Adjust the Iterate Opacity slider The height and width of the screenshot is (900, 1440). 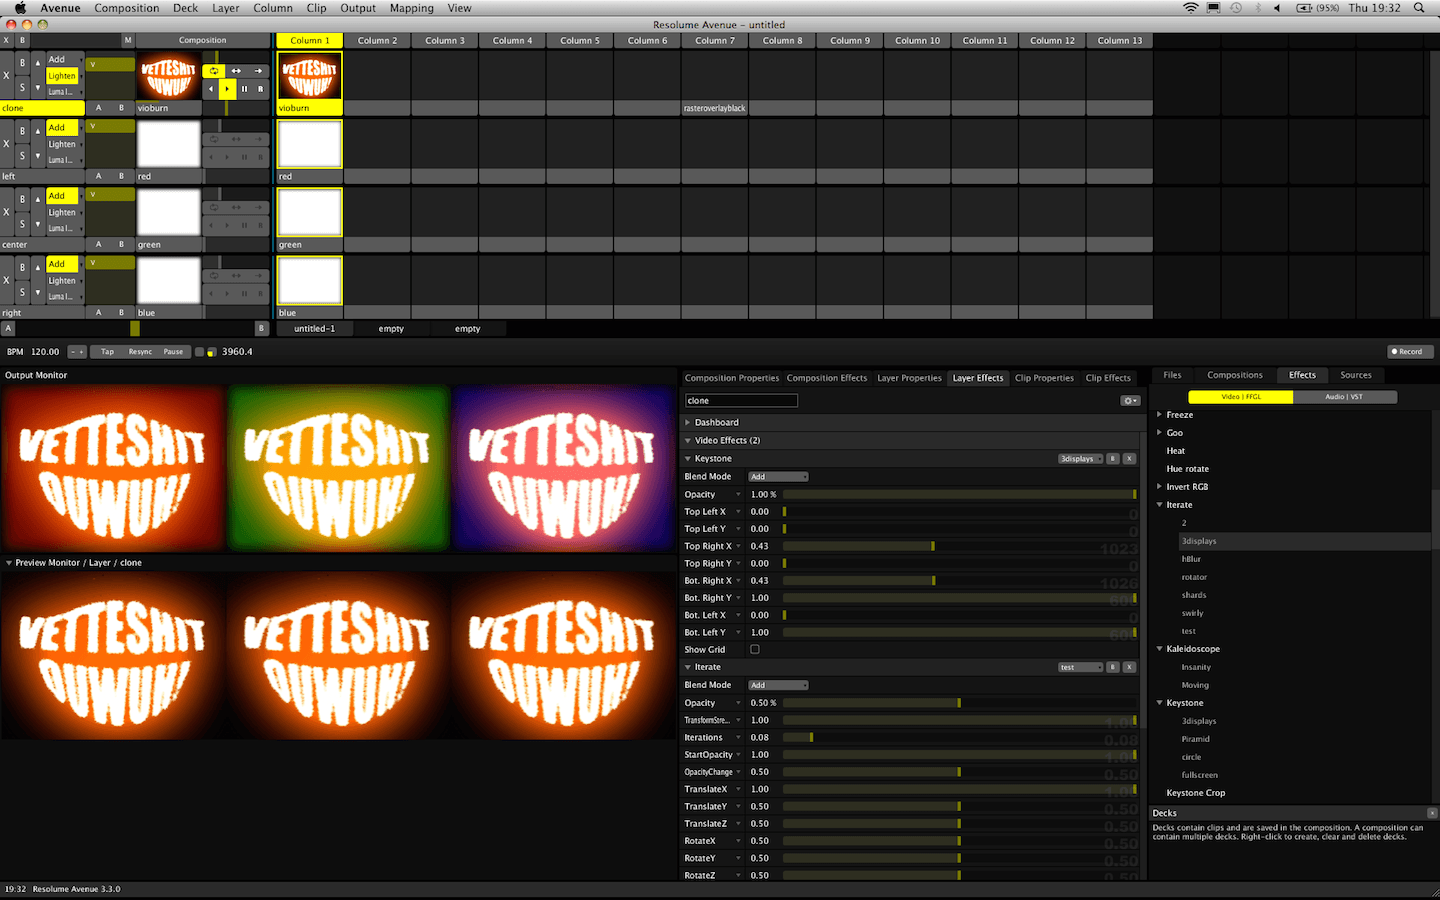[960, 703]
